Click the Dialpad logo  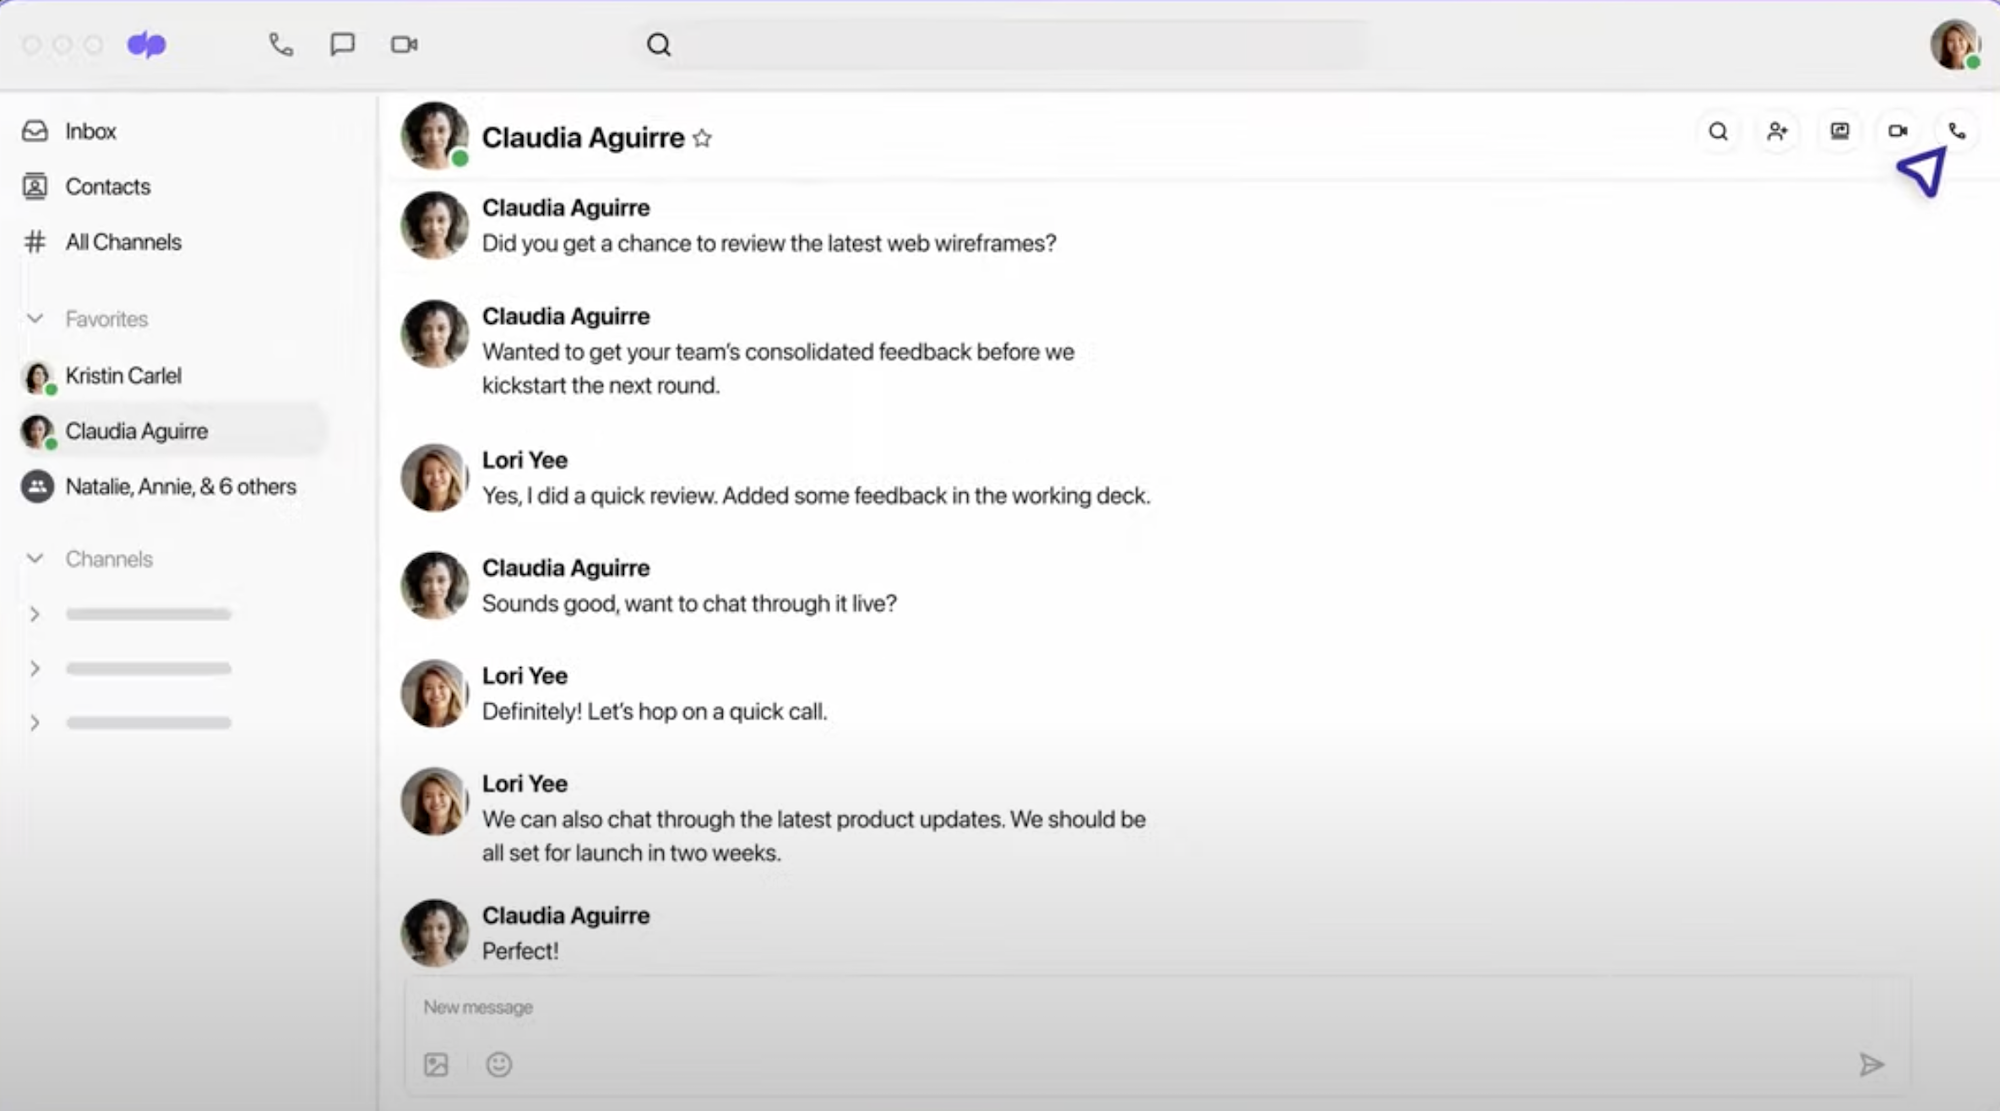tap(147, 45)
